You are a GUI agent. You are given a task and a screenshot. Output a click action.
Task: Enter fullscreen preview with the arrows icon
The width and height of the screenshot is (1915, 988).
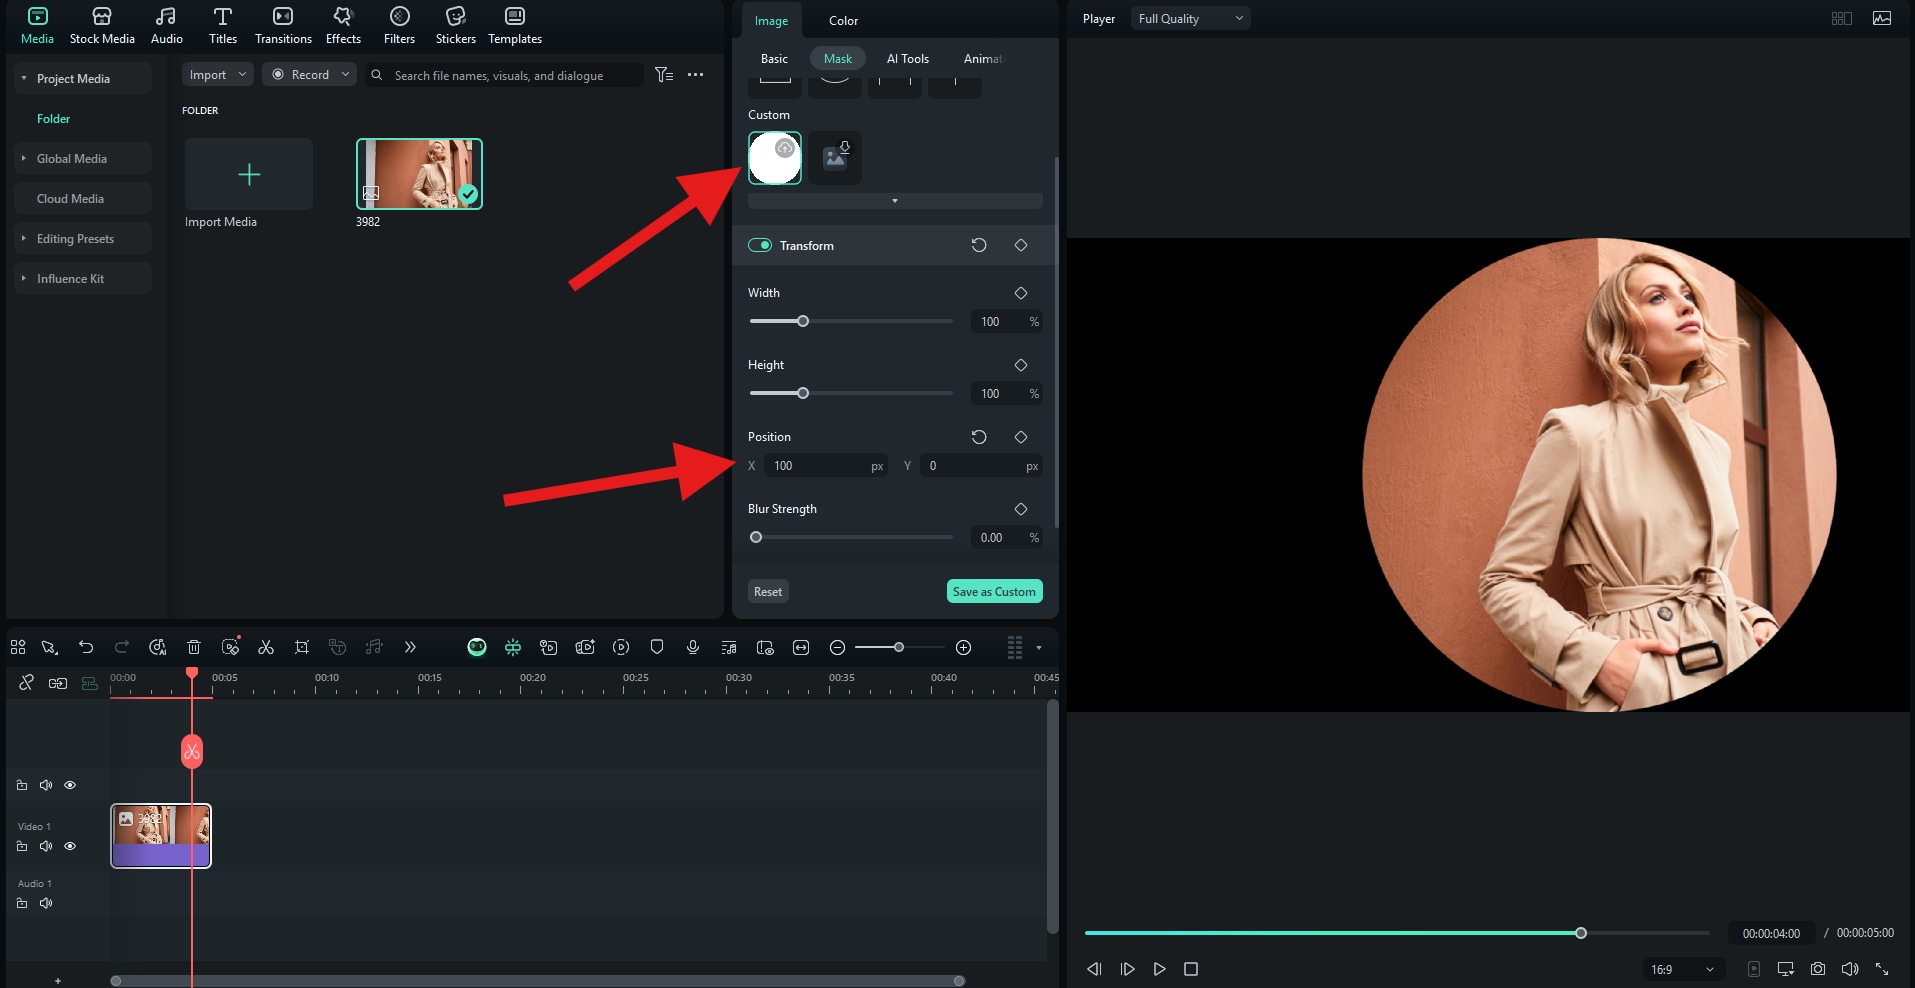1882,969
